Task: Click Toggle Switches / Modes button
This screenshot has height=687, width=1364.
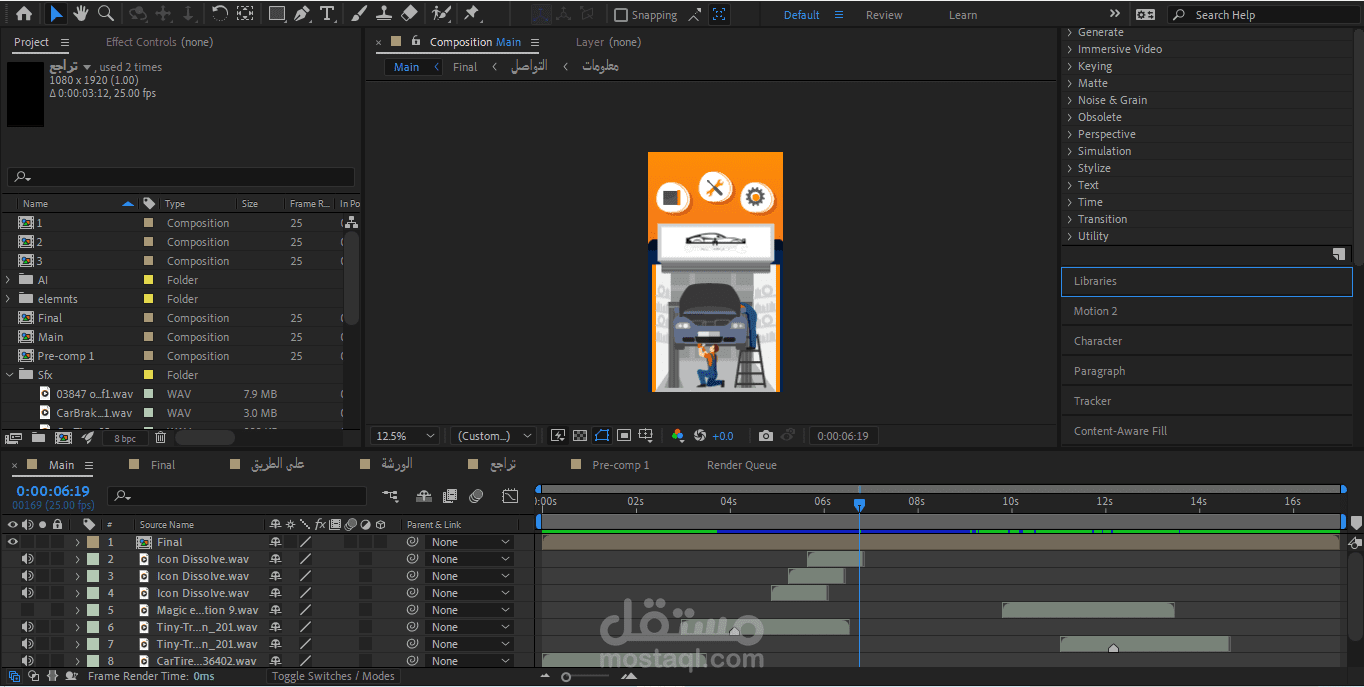Action: pyautogui.click(x=333, y=676)
